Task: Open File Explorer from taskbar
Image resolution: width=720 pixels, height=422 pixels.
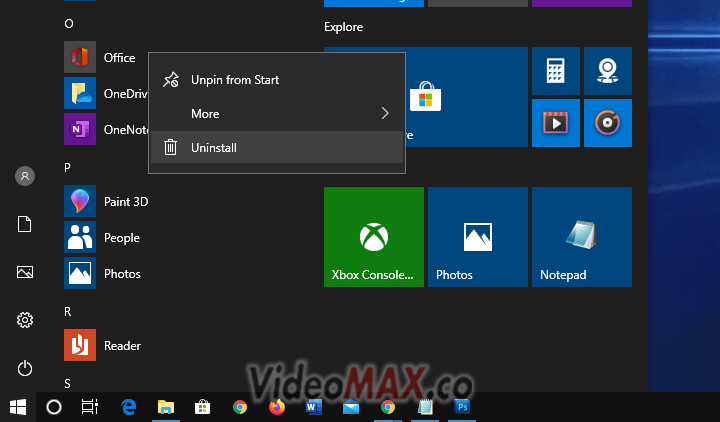Action: pyautogui.click(x=166, y=407)
